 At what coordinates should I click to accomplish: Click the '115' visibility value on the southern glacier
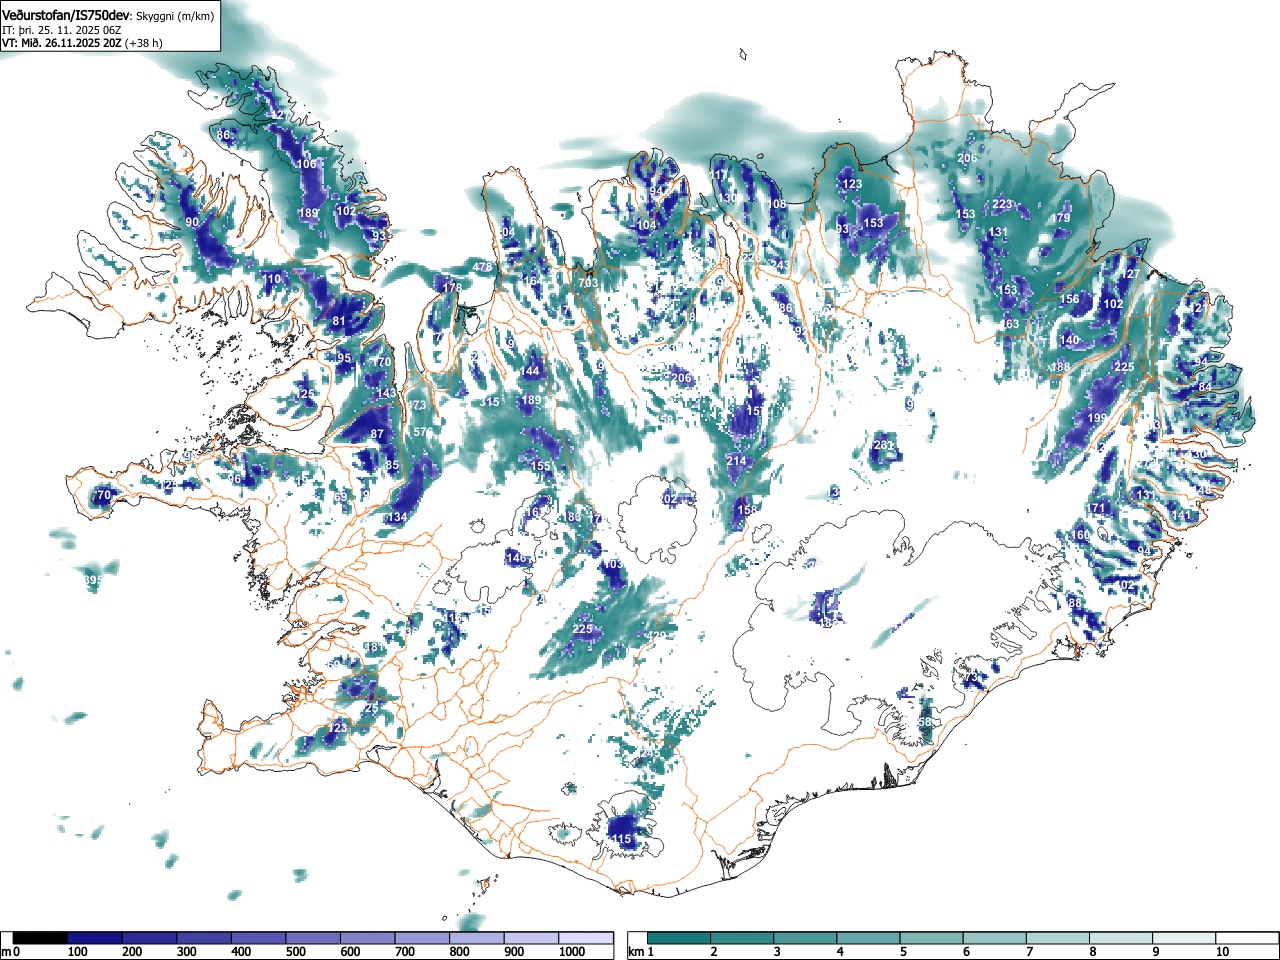[x=621, y=839]
